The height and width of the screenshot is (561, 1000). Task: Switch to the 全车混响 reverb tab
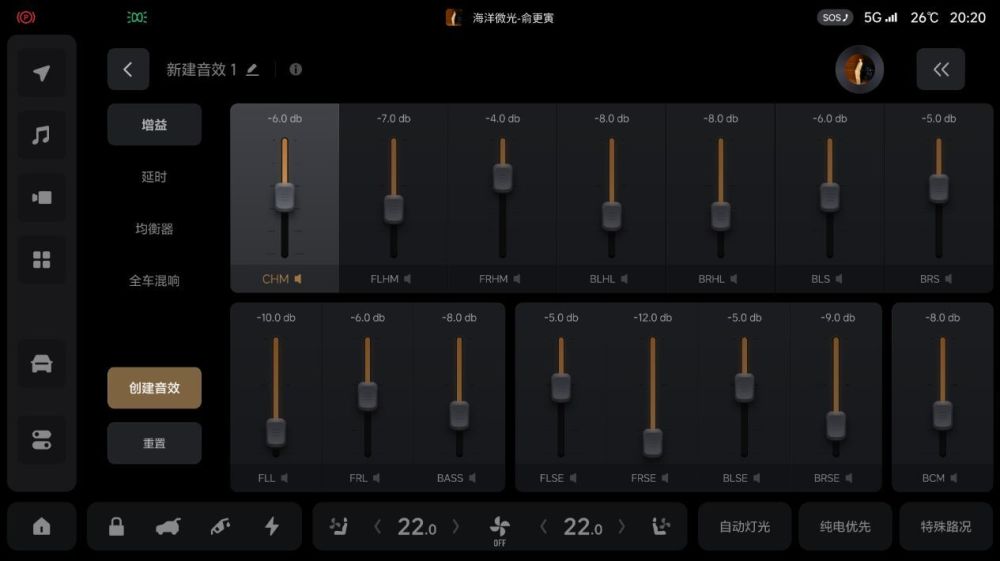[x=154, y=281]
